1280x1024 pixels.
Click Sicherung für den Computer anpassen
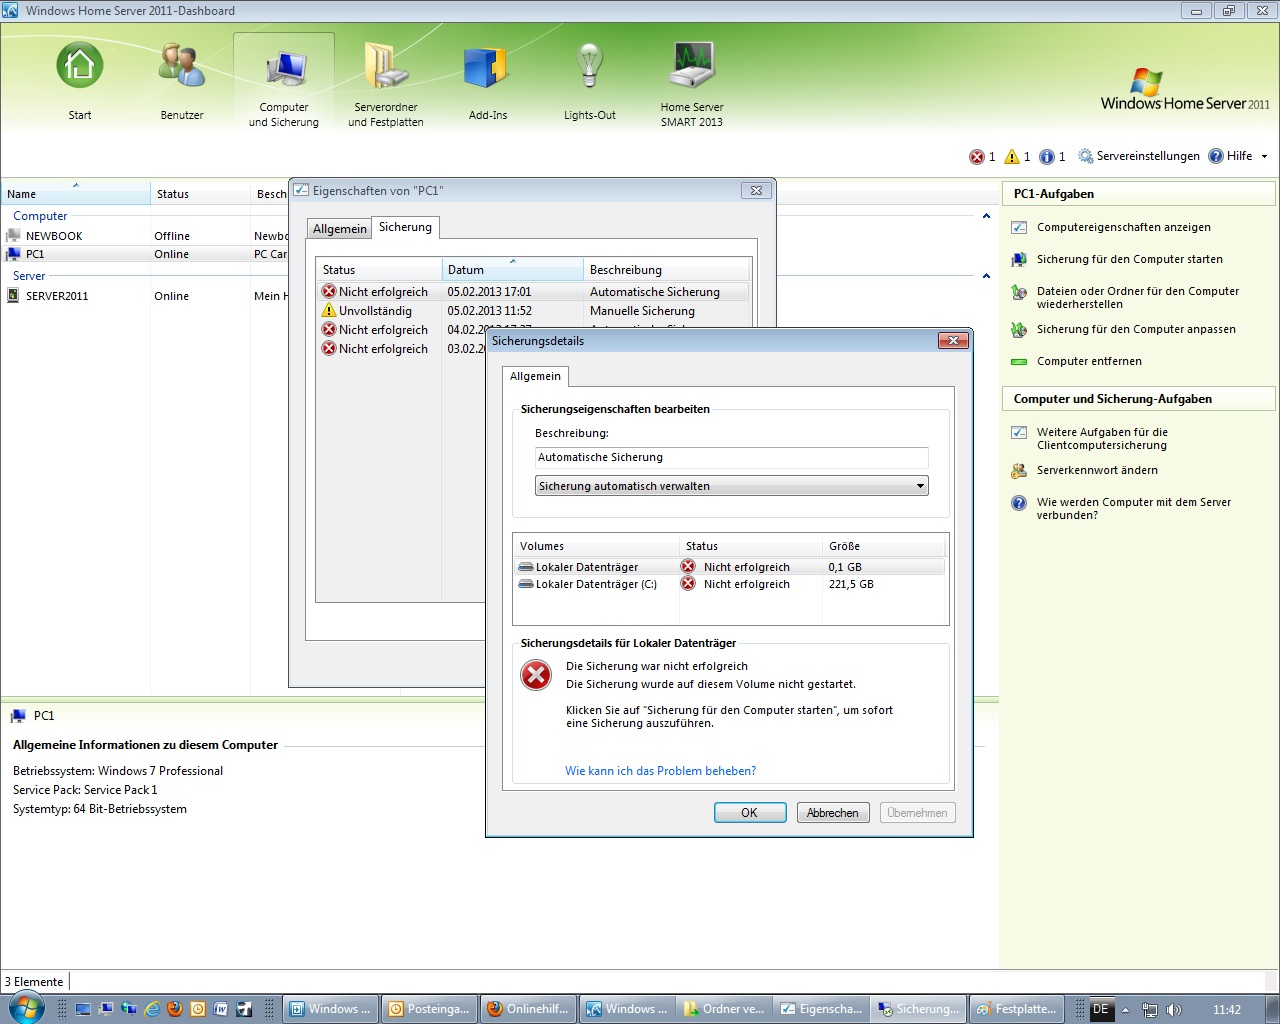[1136, 329]
